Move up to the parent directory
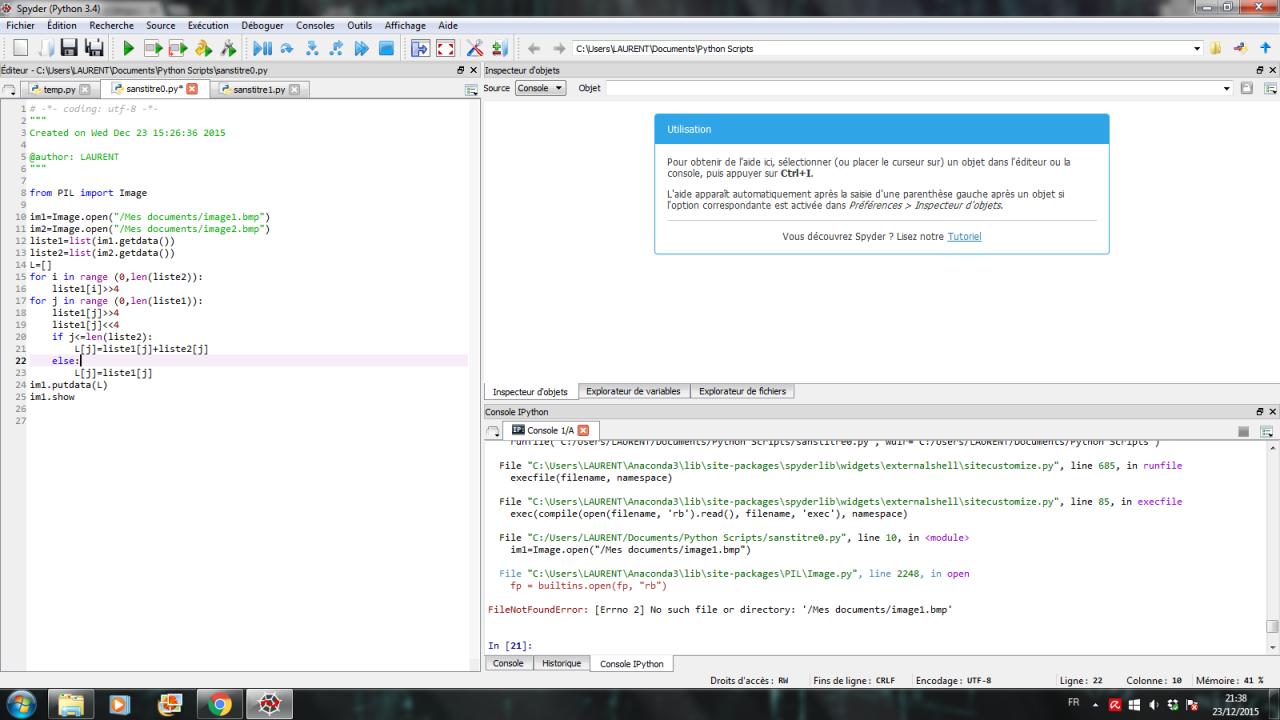The height and width of the screenshot is (720, 1280). pyautogui.click(x=1266, y=48)
